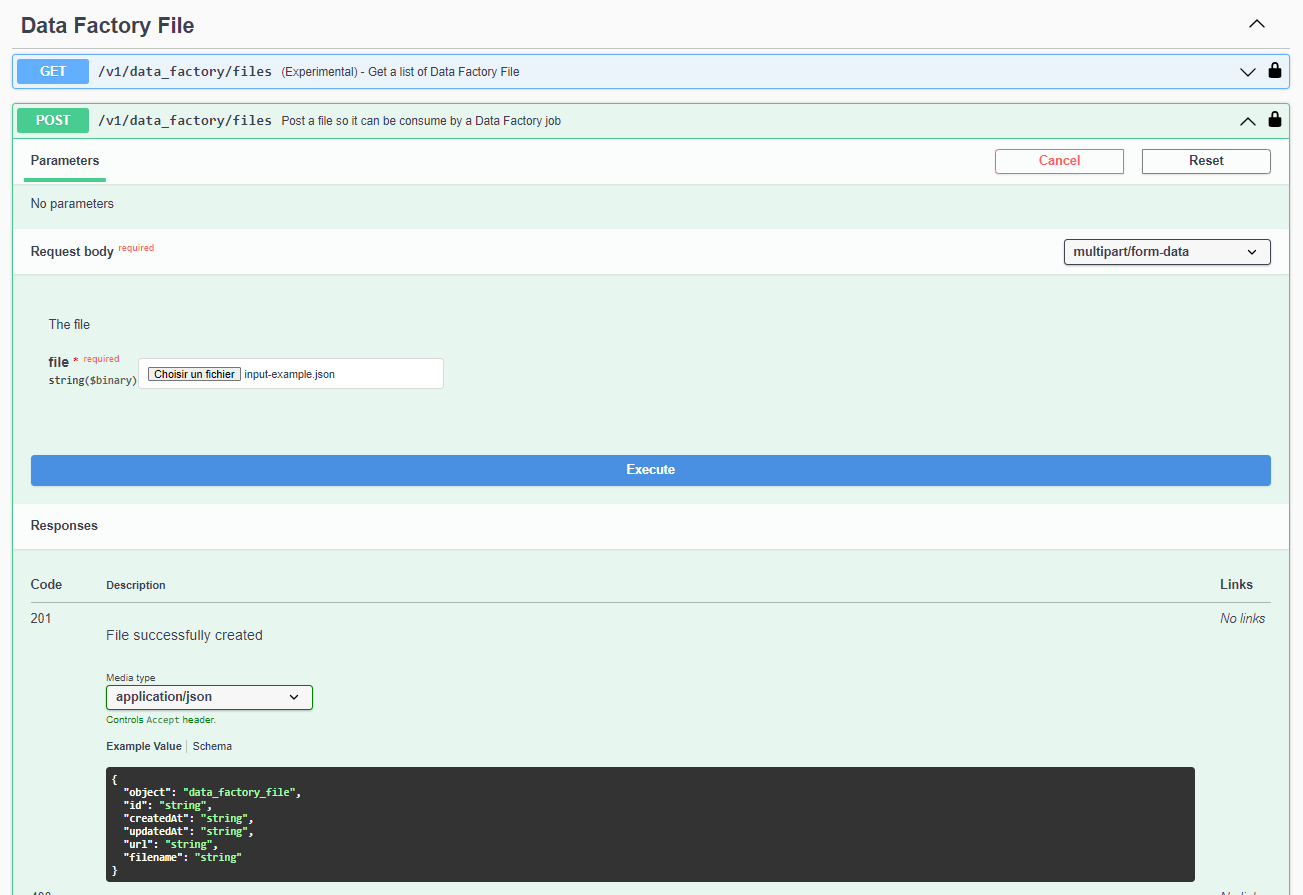Viewport: 1303px width, 895px height.
Task: Collapse the Data Factory File section chevron
Action: [x=1257, y=24]
